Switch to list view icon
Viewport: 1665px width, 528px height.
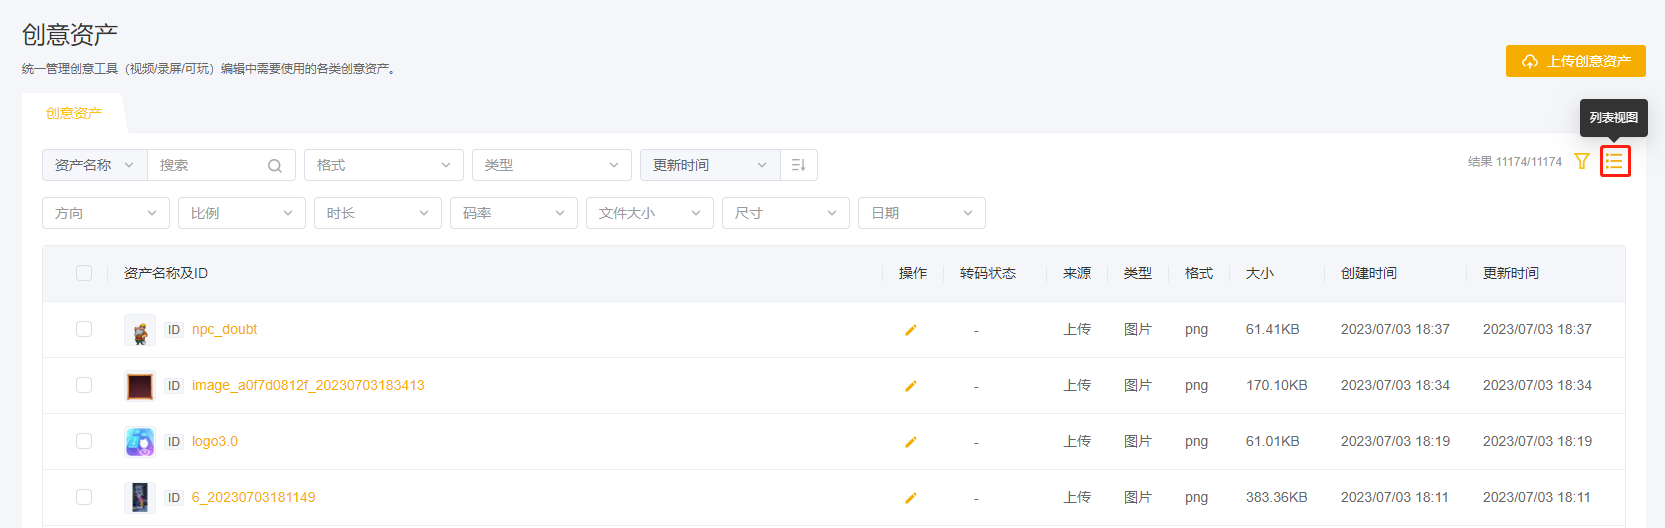(x=1615, y=161)
